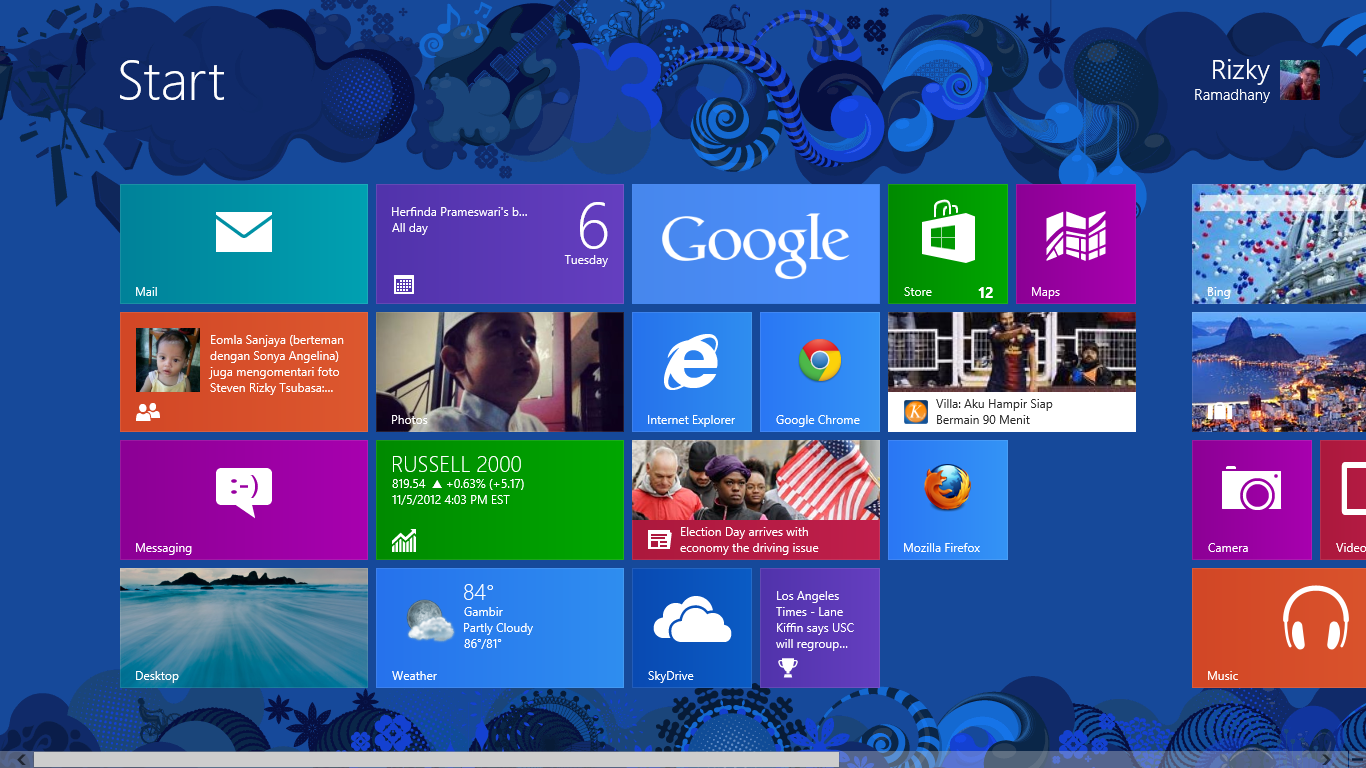Open the Bing balloons tile

click(1279, 244)
